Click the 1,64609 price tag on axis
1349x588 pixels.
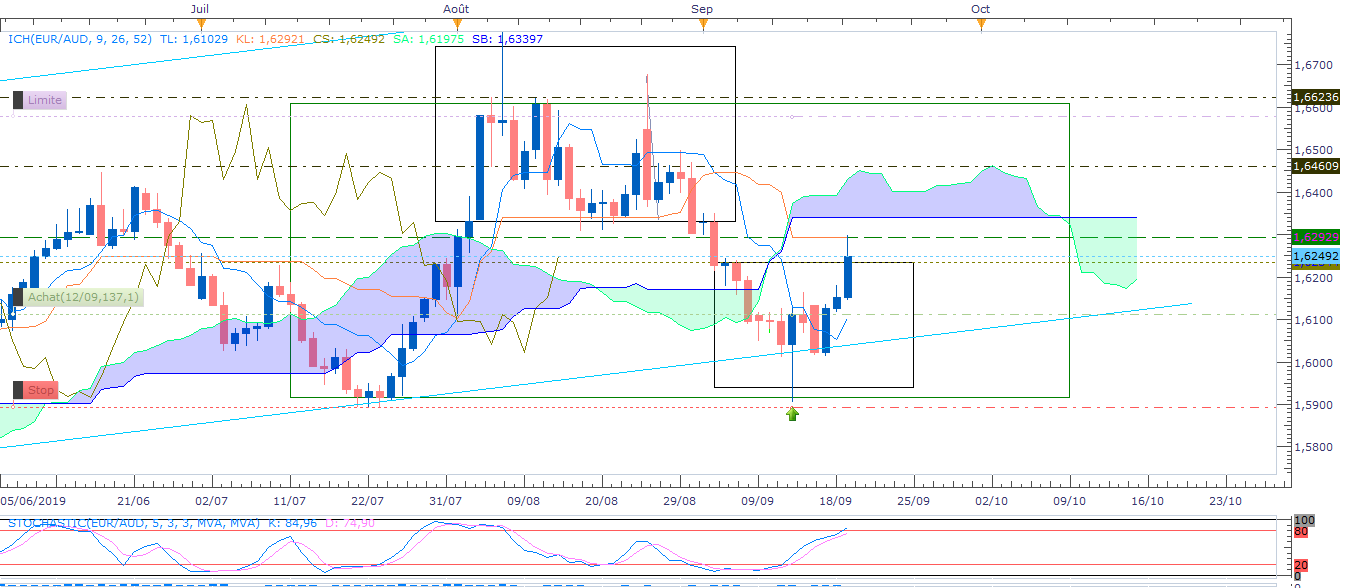coord(1316,166)
